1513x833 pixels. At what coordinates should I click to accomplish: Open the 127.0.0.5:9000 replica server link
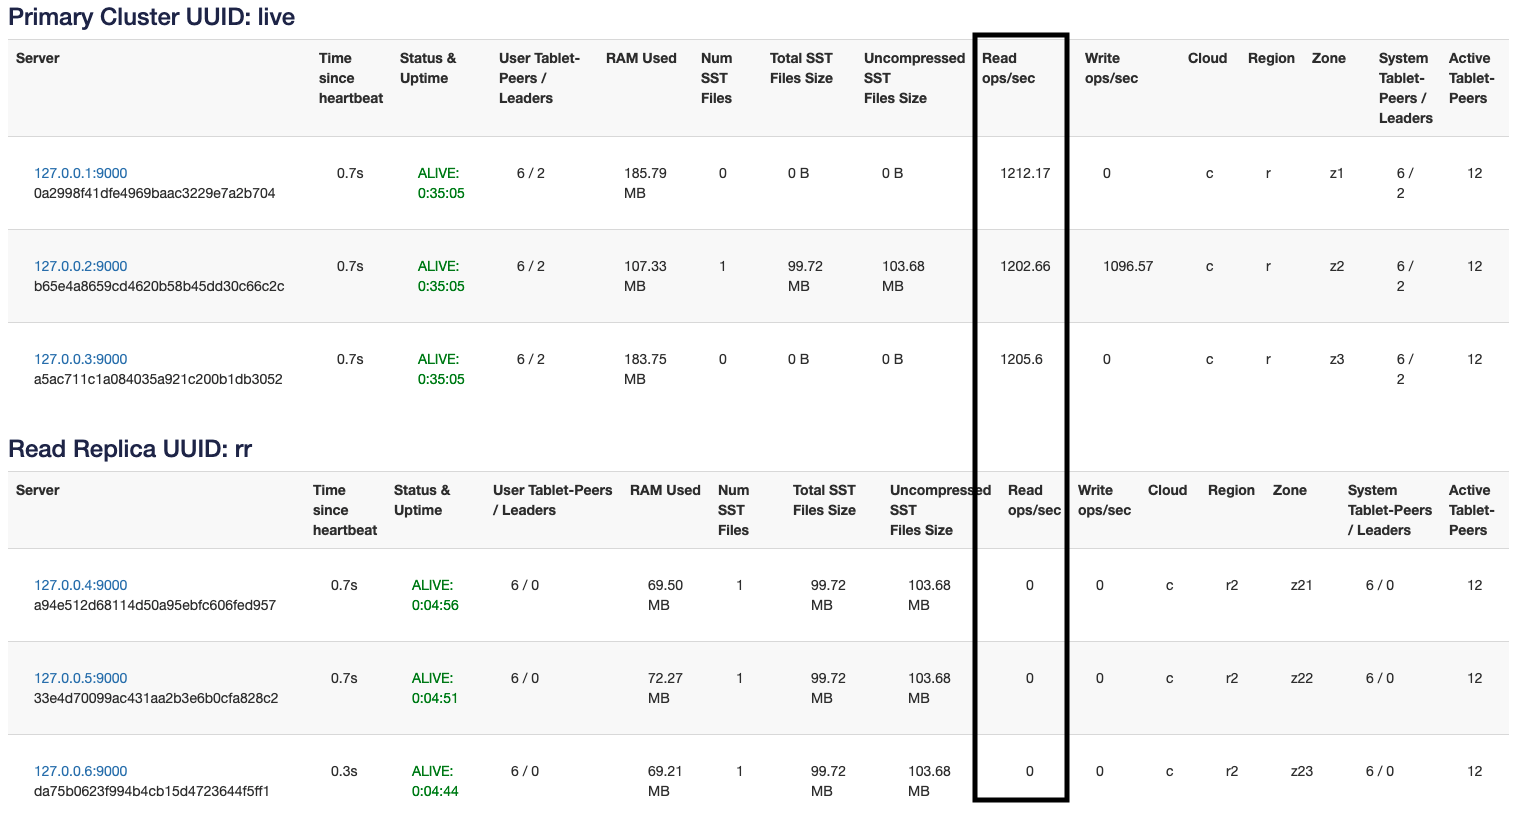point(79,677)
